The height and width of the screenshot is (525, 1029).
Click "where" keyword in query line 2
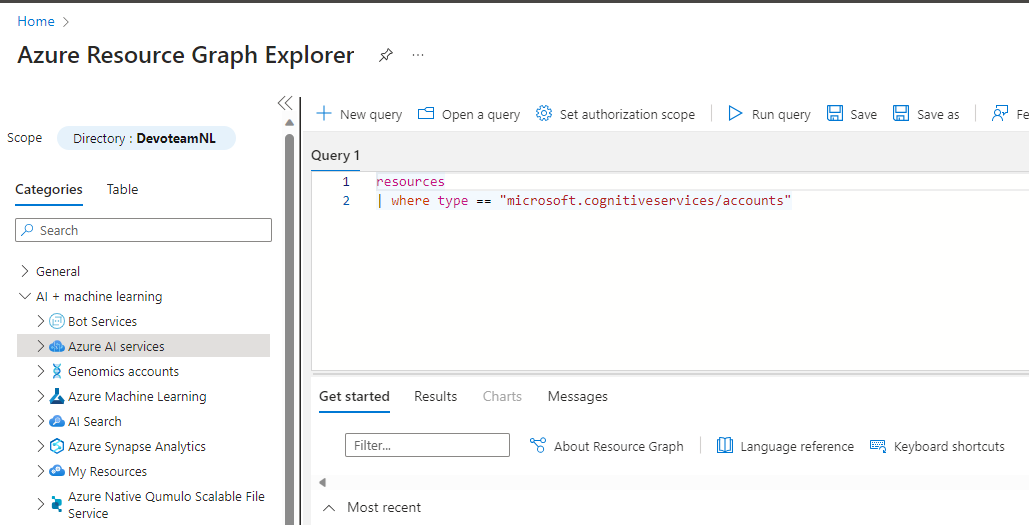(x=410, y=201)
